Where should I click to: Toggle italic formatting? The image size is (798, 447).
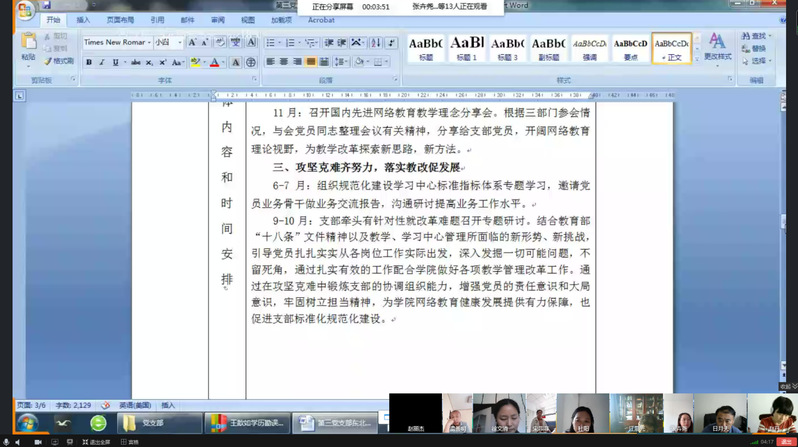click(x=102, y=62)
